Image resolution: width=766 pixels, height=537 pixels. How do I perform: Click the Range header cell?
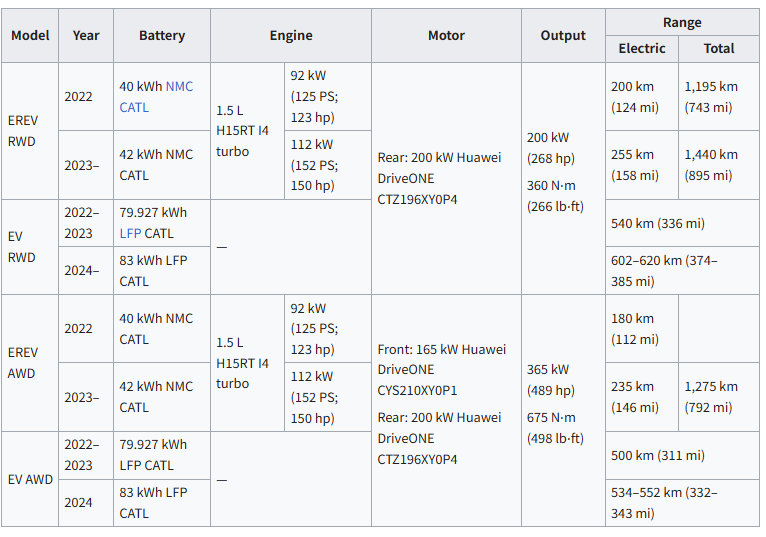click(x=682, y=22)
